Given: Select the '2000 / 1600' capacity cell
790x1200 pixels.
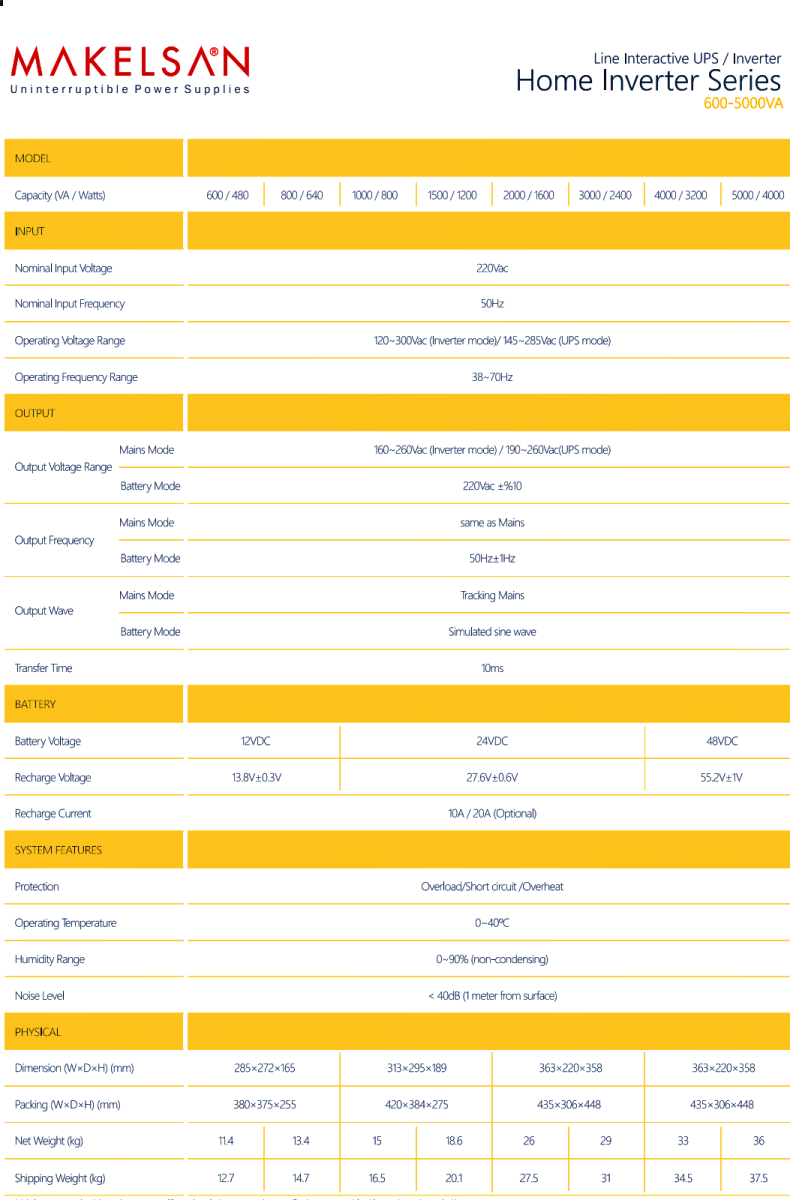Looking at the screenshot, I should (528, 195).
